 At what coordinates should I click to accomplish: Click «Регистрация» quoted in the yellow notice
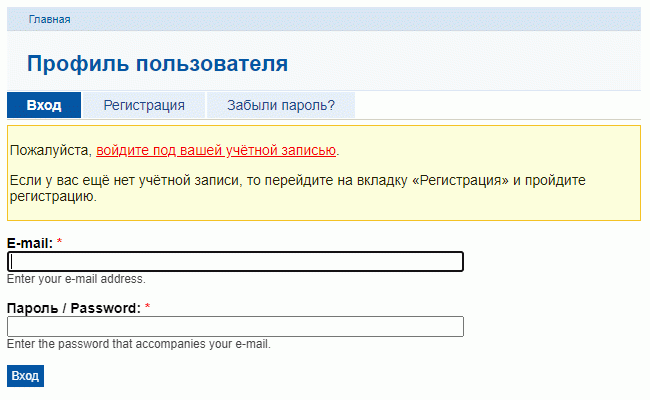click(461, 180)
